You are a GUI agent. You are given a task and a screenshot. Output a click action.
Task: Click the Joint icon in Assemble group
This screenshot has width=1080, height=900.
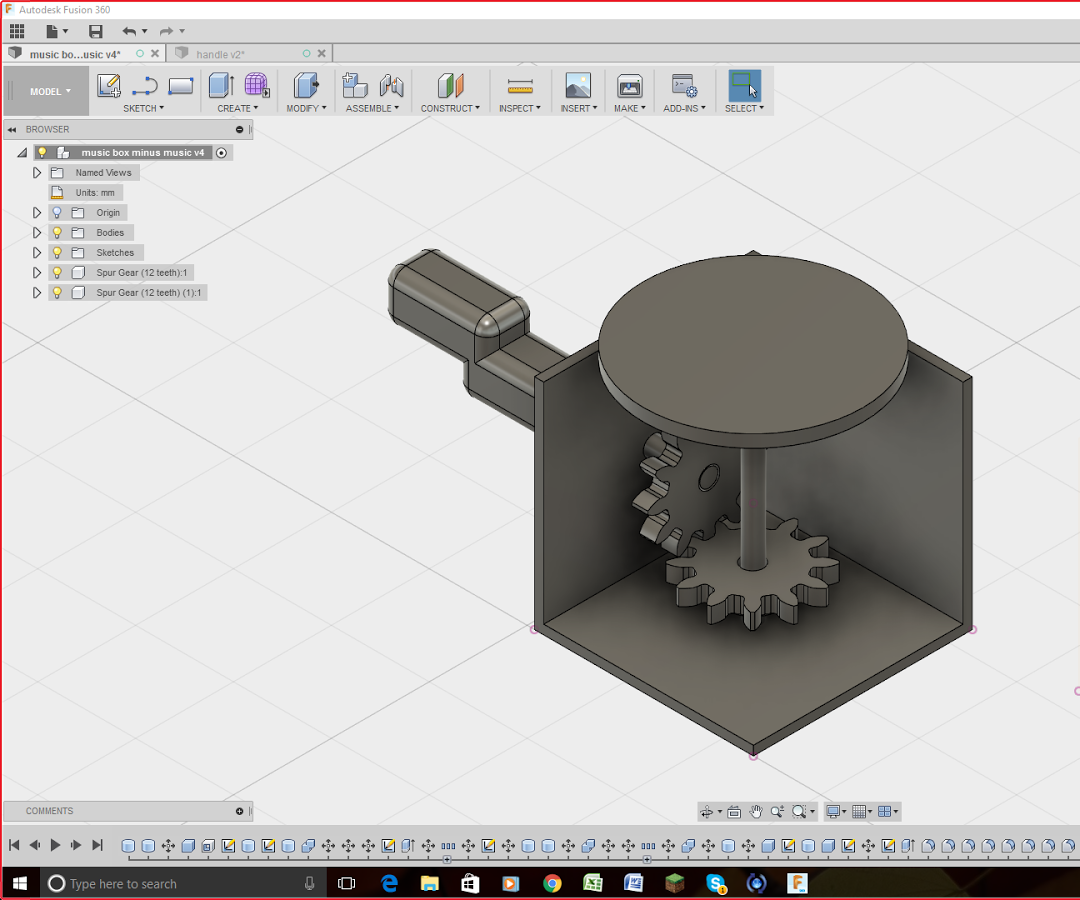click(391, 86)
